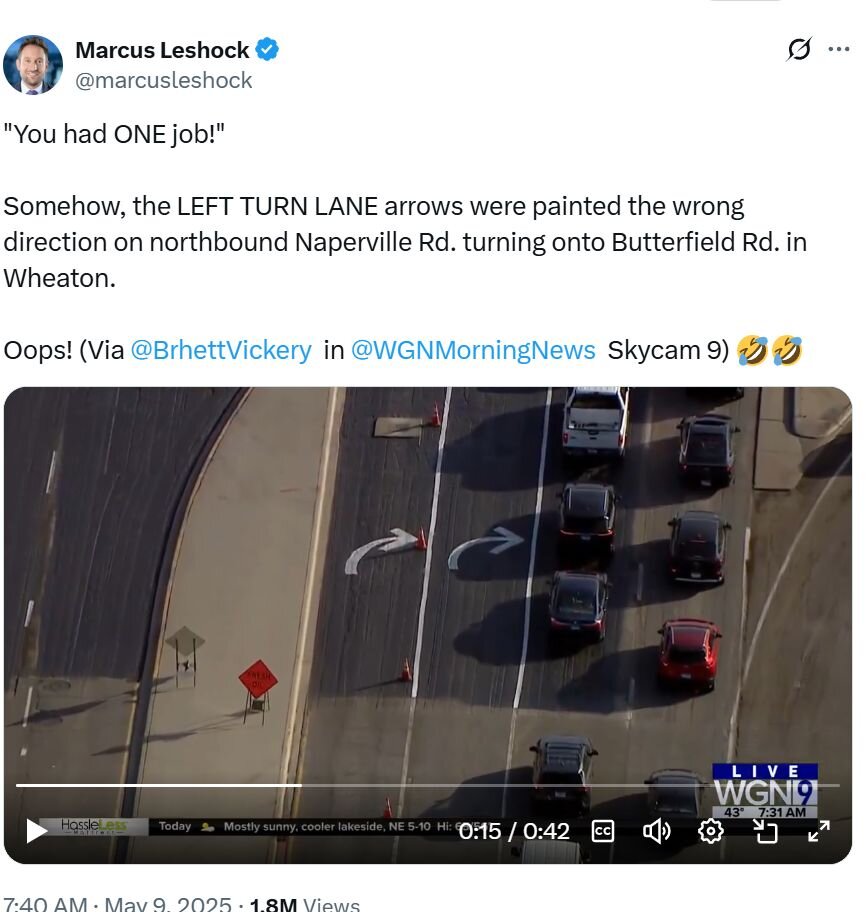Click the video elapsed time display 0:15 / 0:42
The image size is (868, 912).
[x=514, y=831]
